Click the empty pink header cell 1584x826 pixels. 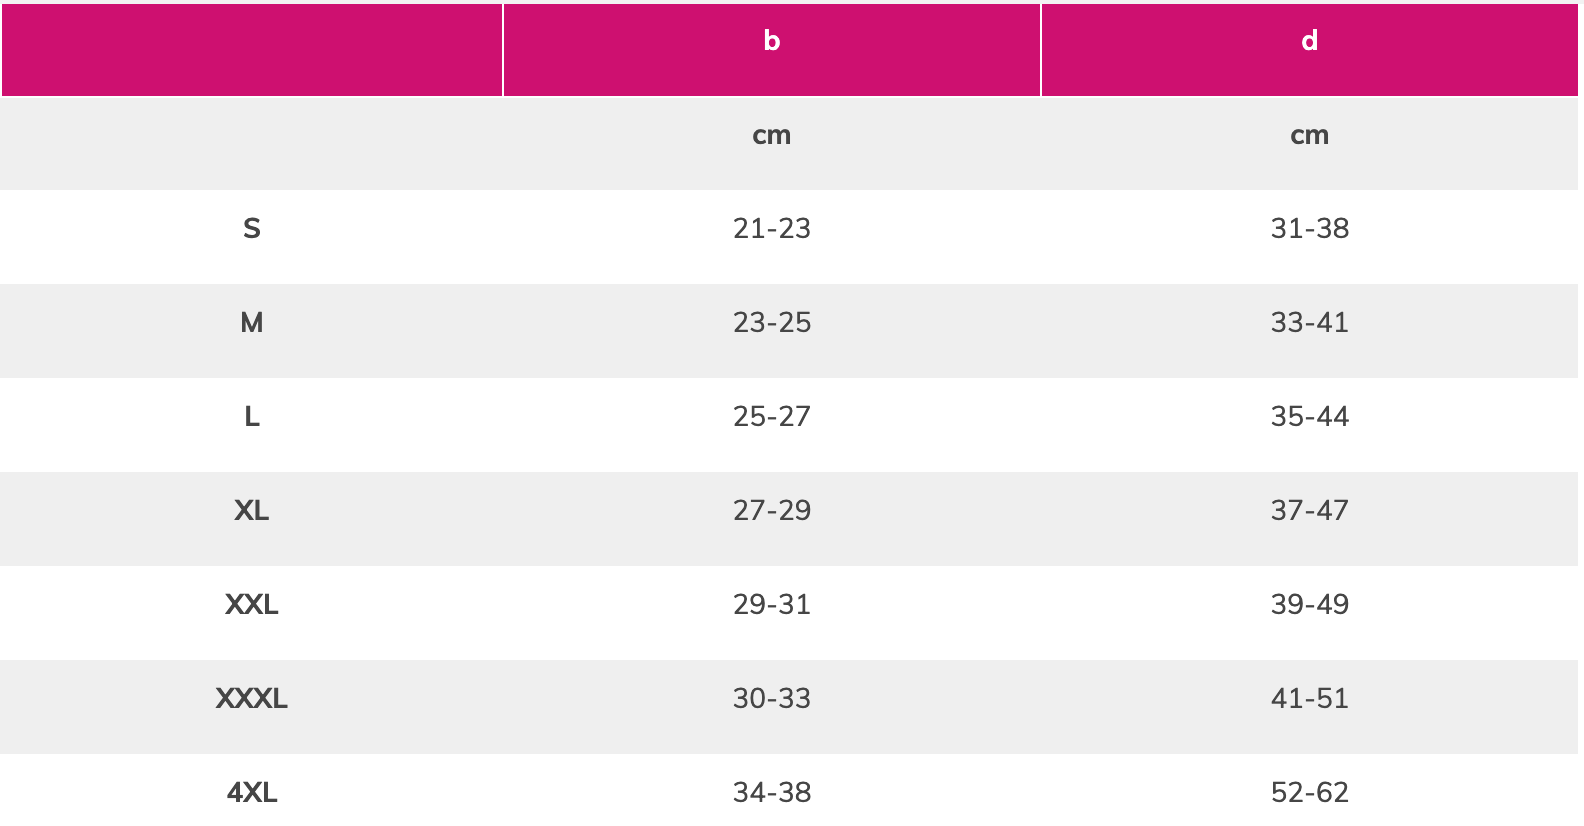click(x=252, y=49)
